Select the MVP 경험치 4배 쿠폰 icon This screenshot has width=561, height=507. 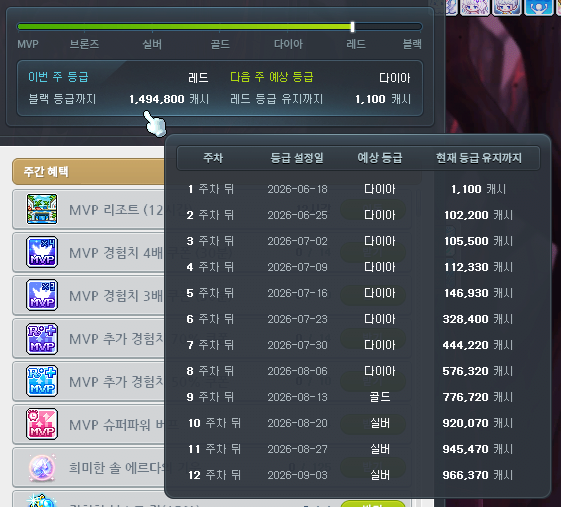point(42,252)
